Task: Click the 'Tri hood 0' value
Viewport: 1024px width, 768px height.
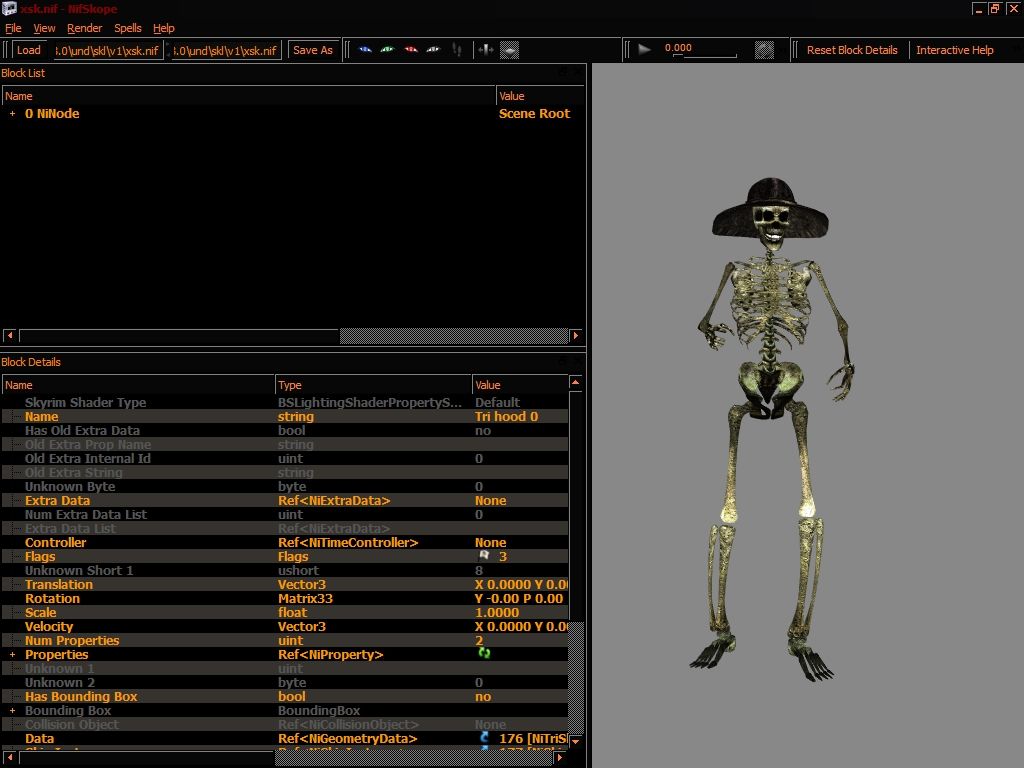Action: pos(506,417)
